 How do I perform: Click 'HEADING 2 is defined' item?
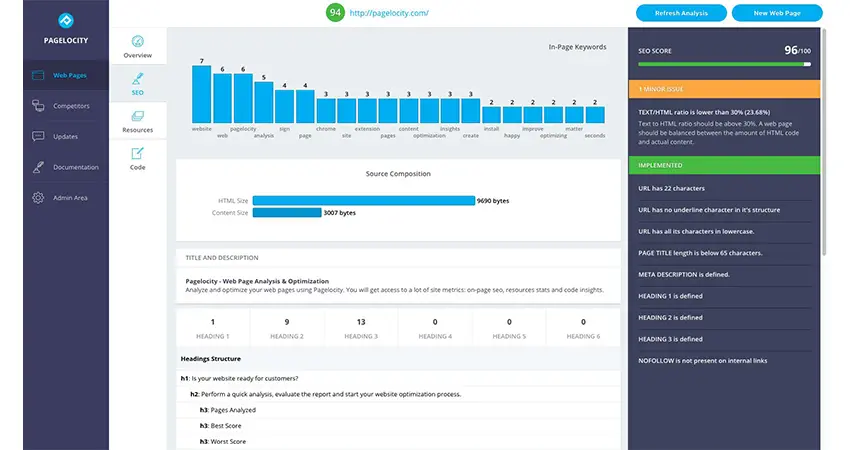[670, 318]
